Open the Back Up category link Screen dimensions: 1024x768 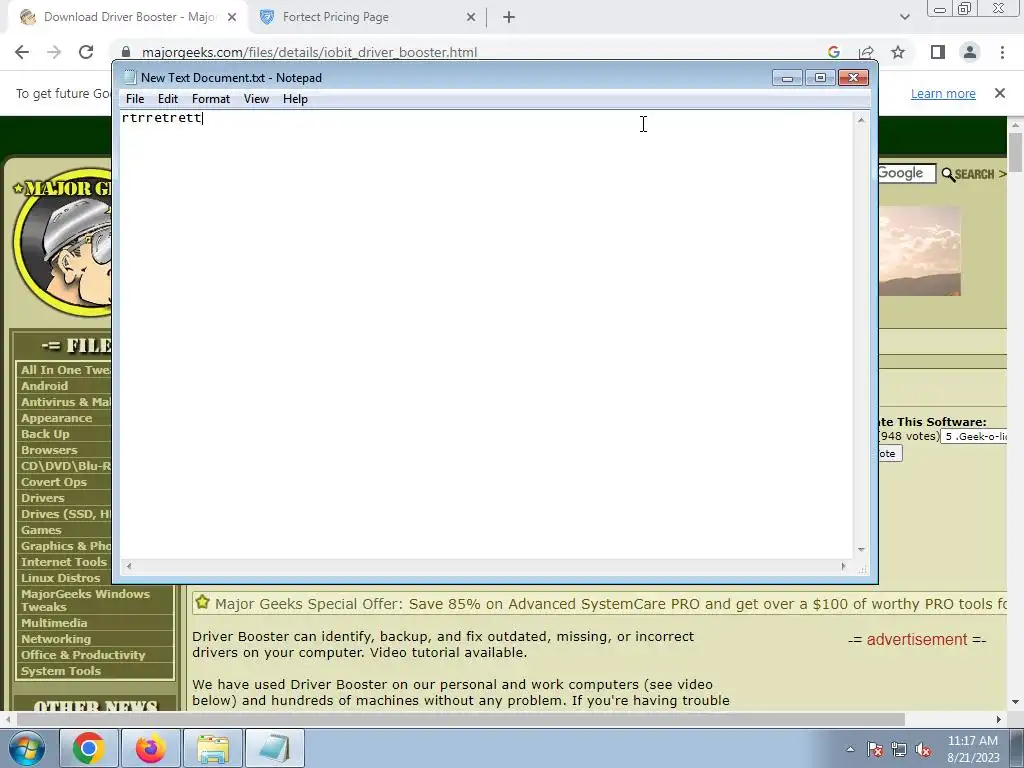click(45, 434)
